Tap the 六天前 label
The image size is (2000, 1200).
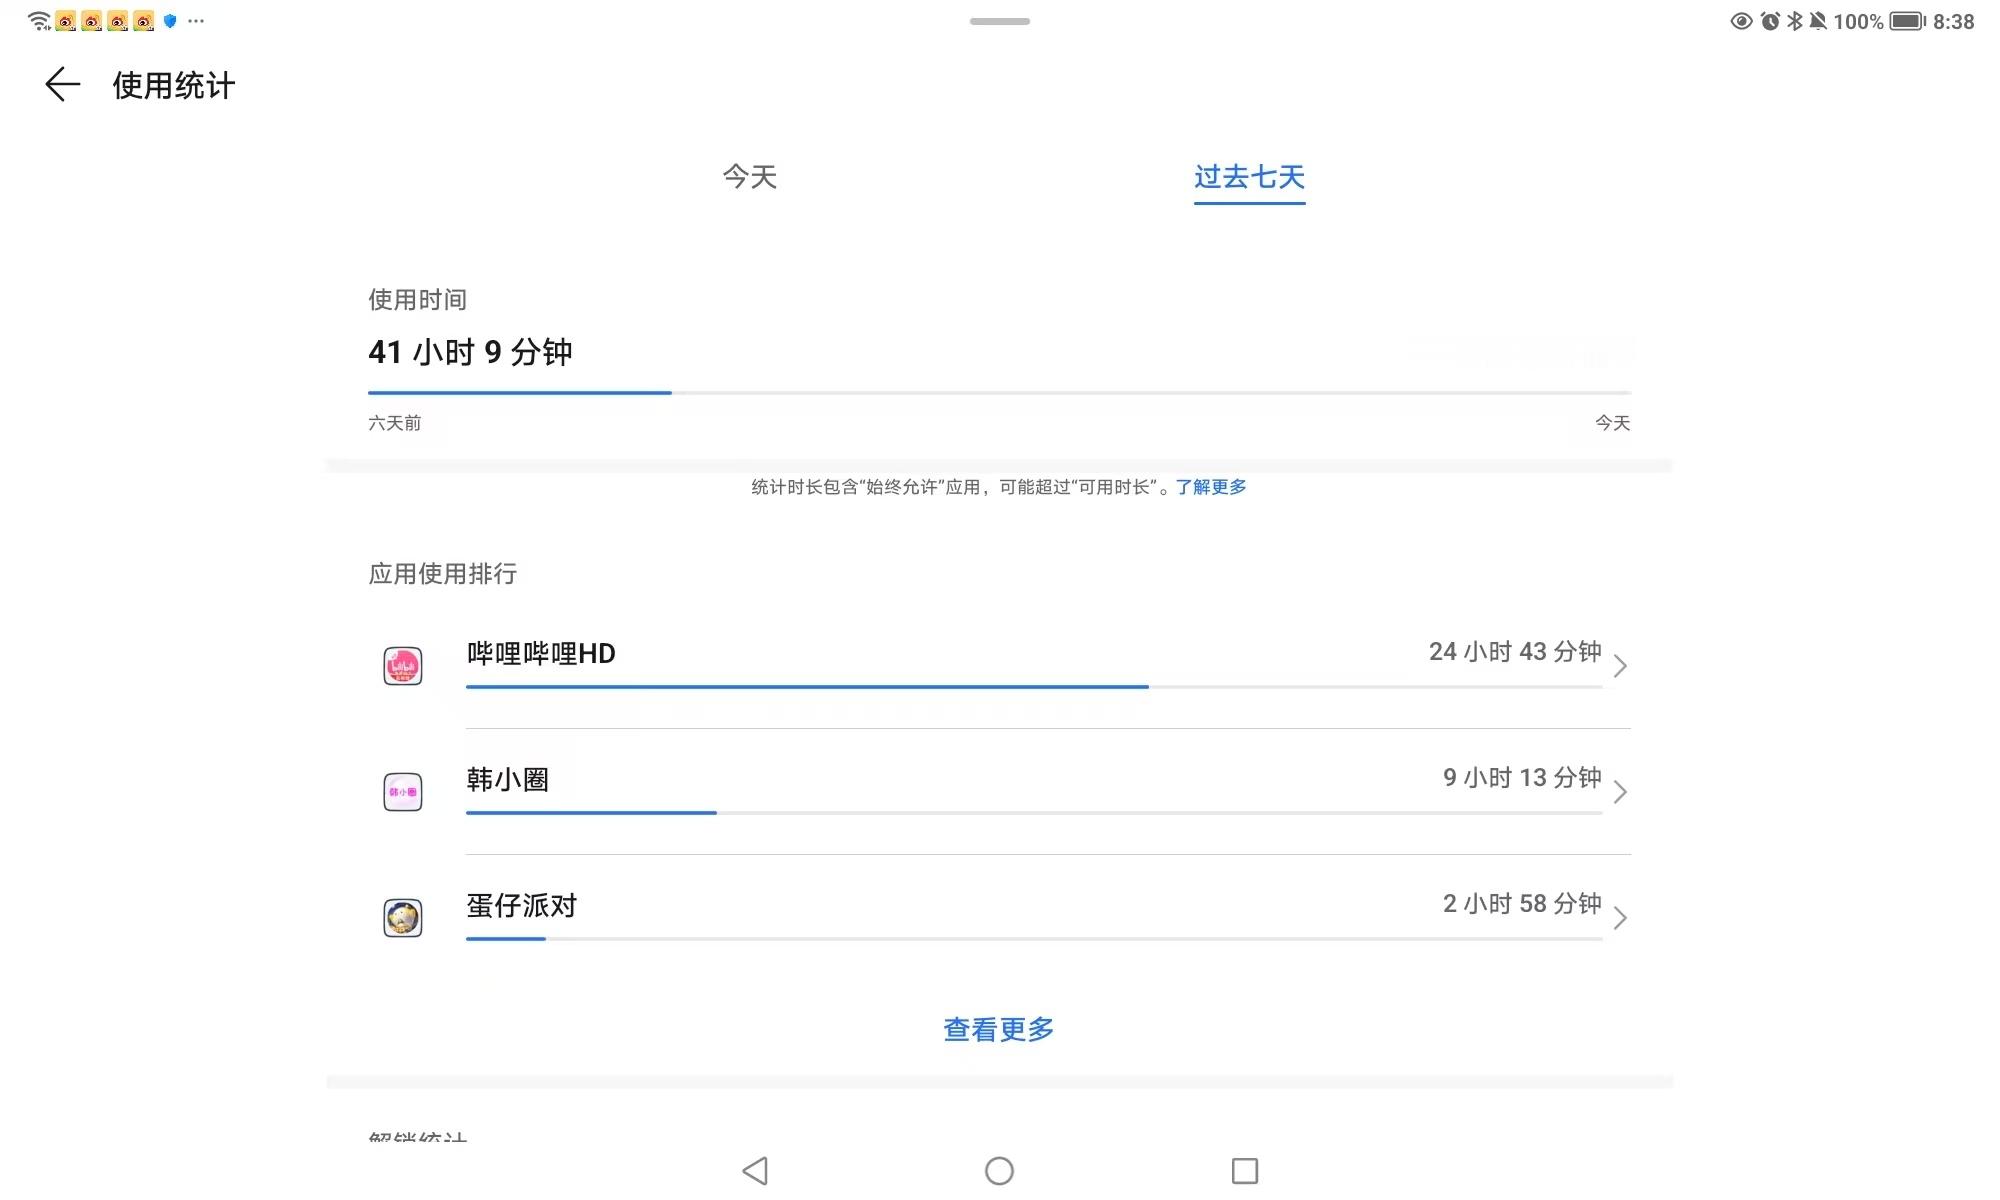395,423
